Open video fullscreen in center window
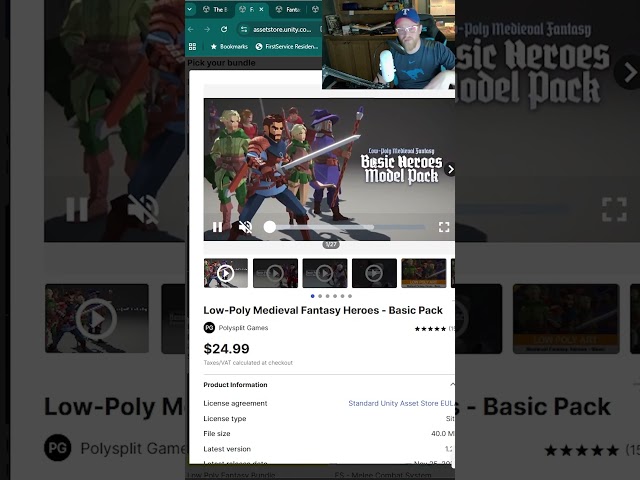 click(444, 227)
